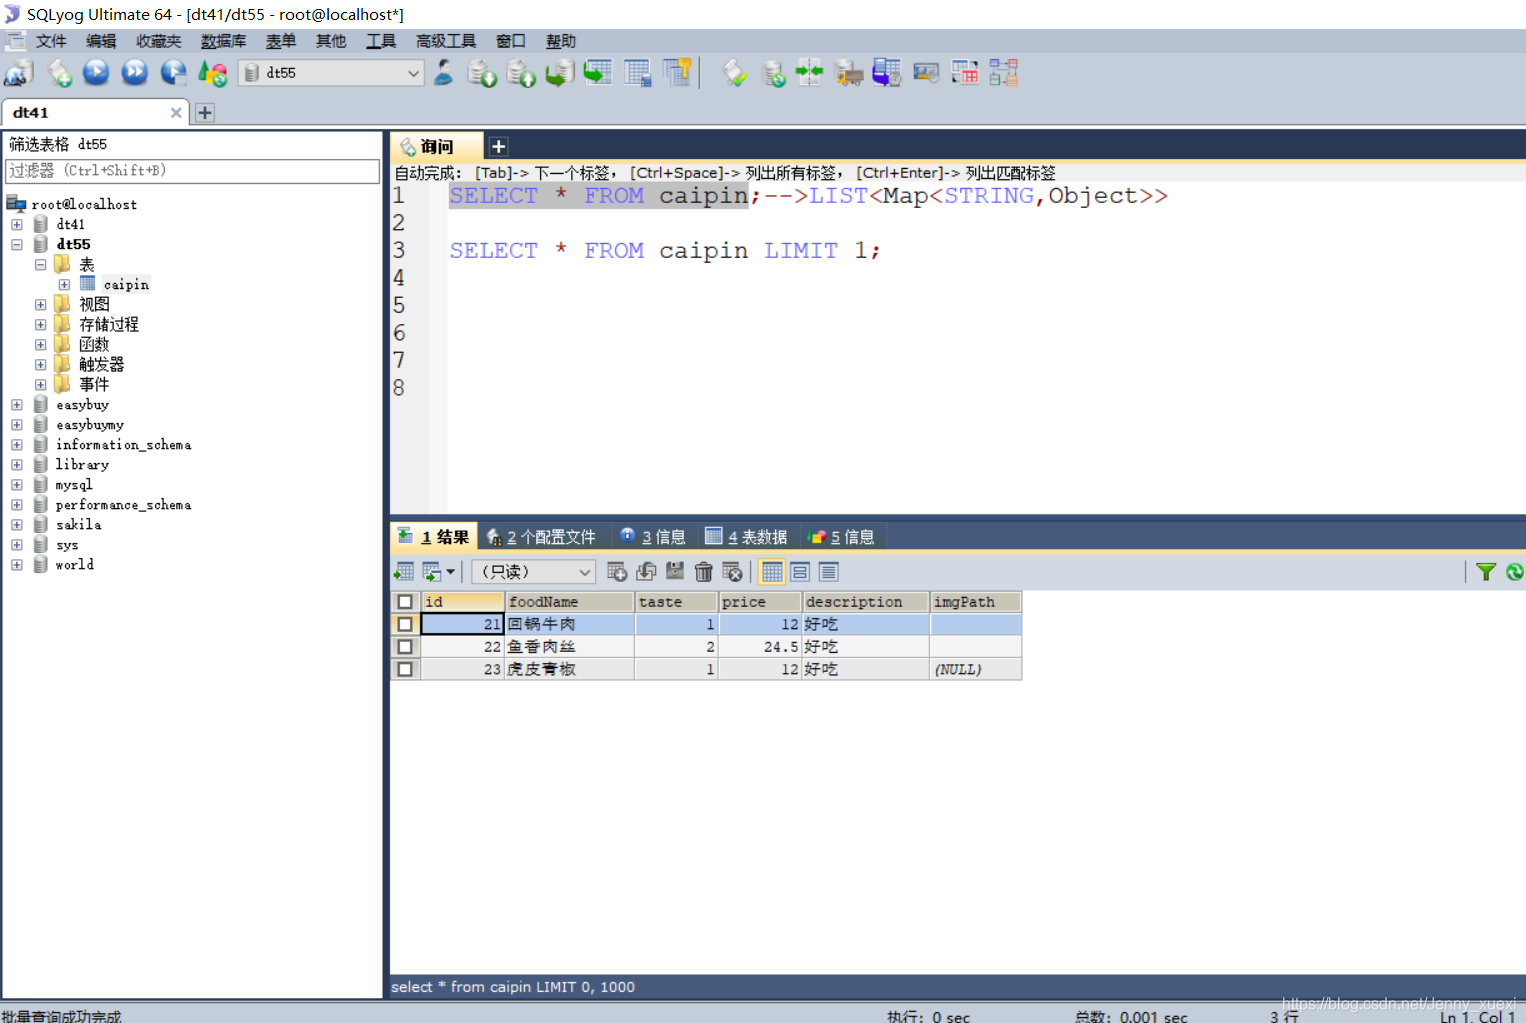Add a new connection tab with plus button

click(x=205, y=112)
